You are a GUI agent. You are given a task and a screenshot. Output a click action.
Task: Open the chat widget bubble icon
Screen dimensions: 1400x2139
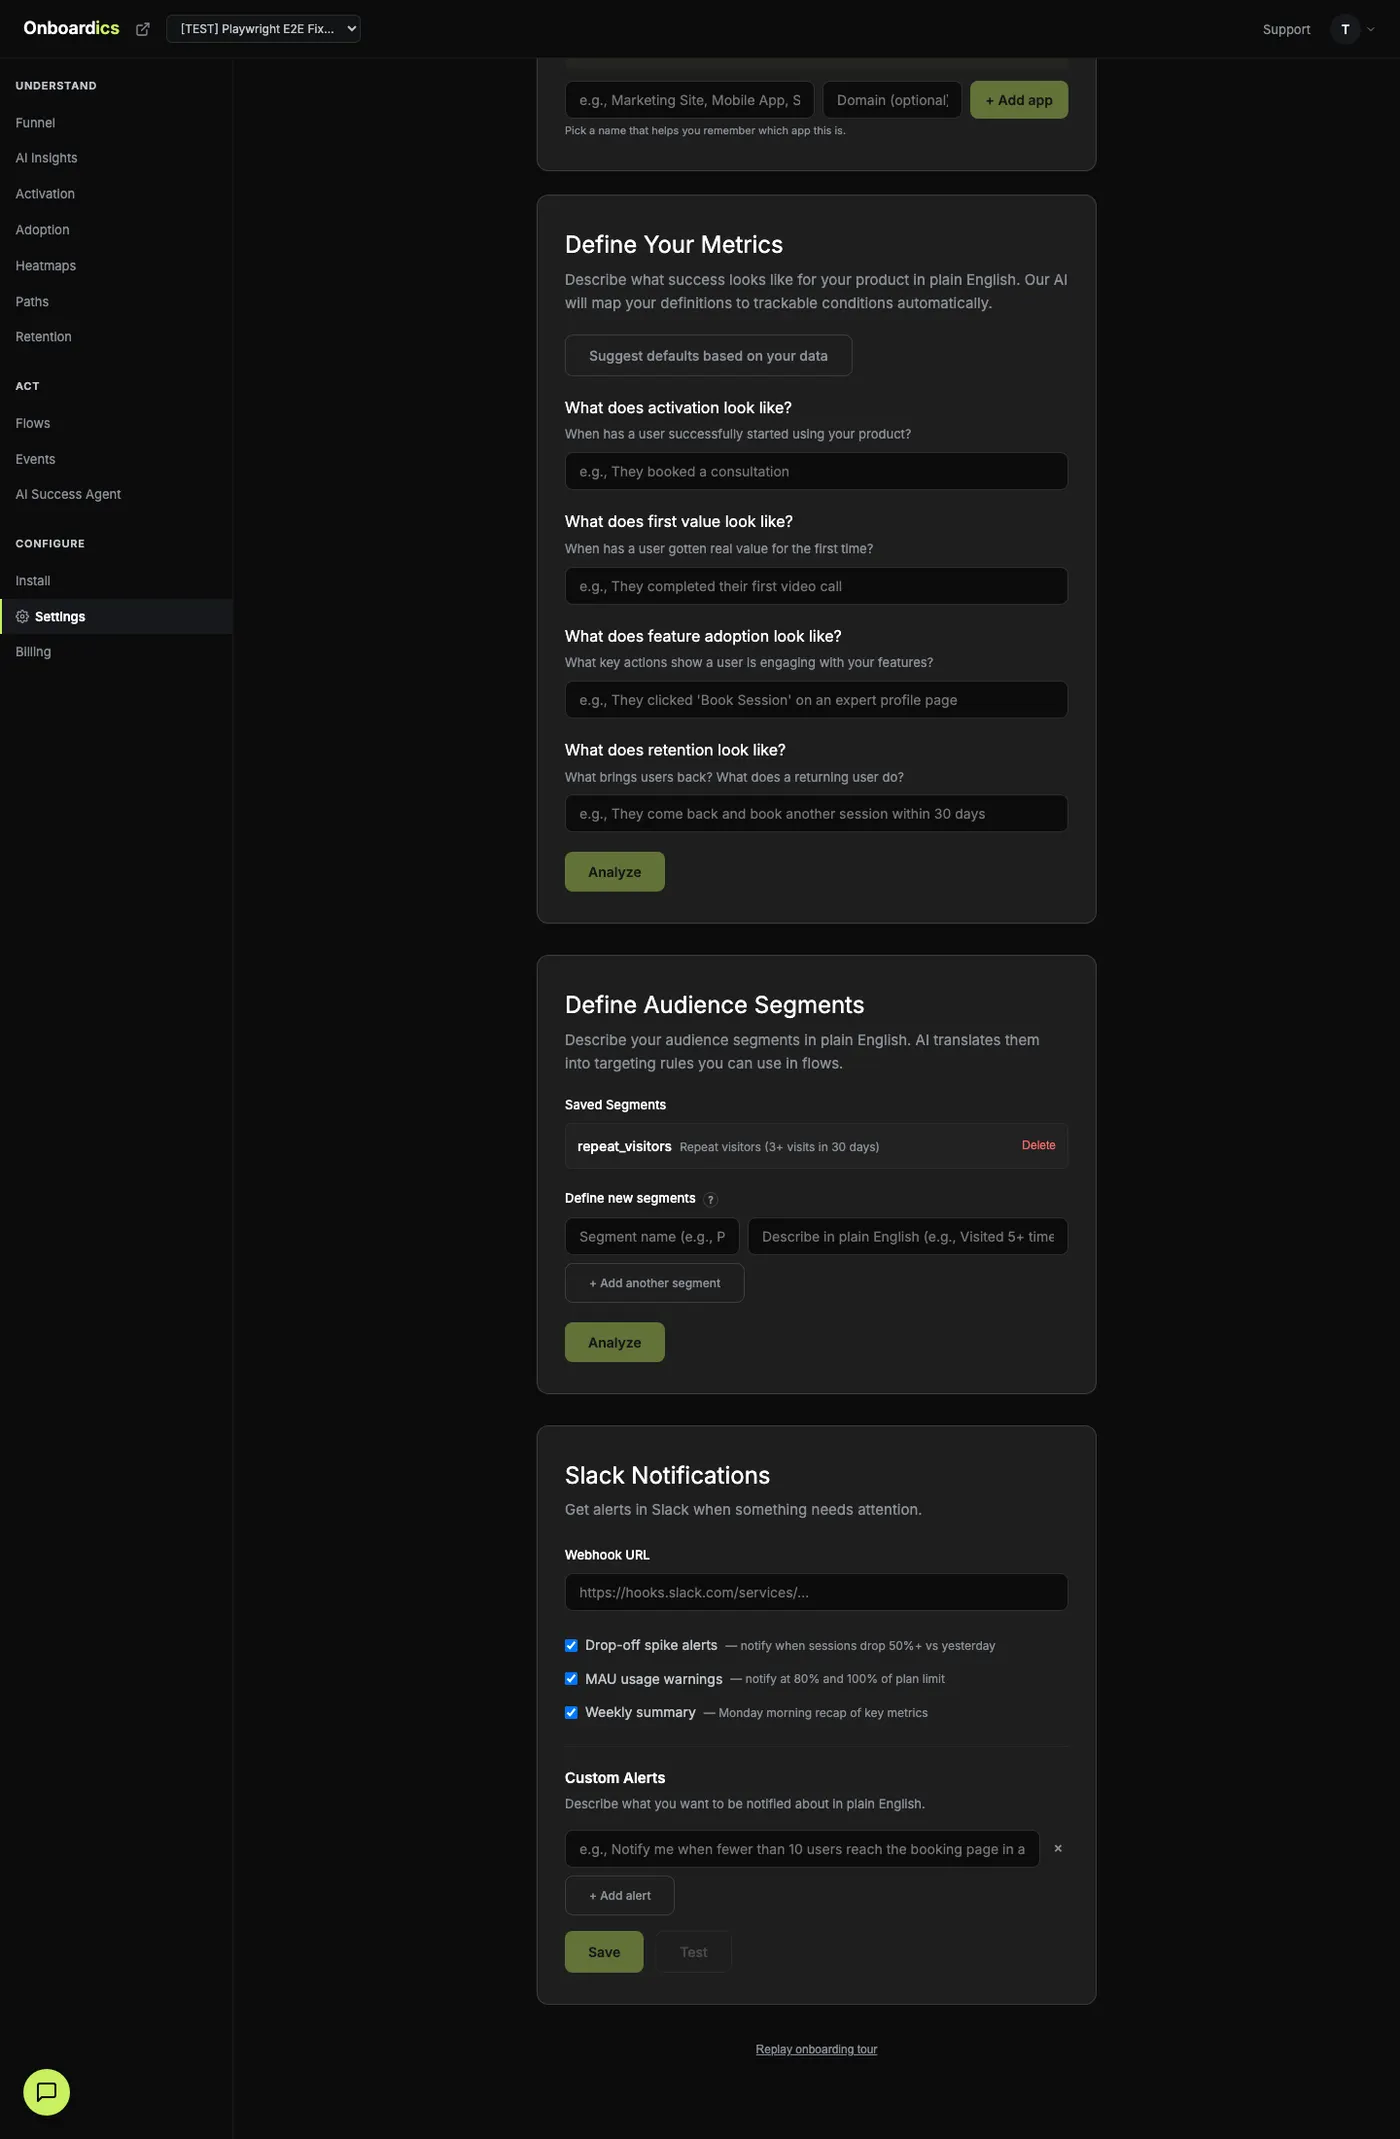pos(46,2092)
